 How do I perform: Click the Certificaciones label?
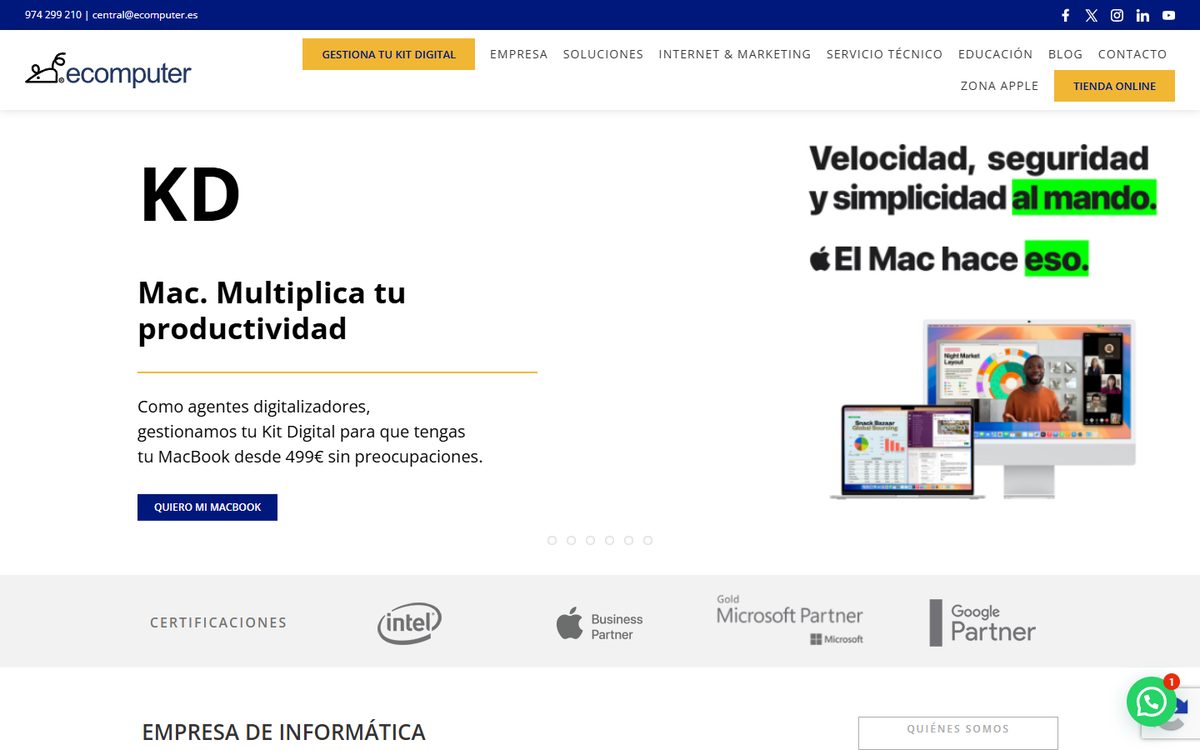point(218,623)
